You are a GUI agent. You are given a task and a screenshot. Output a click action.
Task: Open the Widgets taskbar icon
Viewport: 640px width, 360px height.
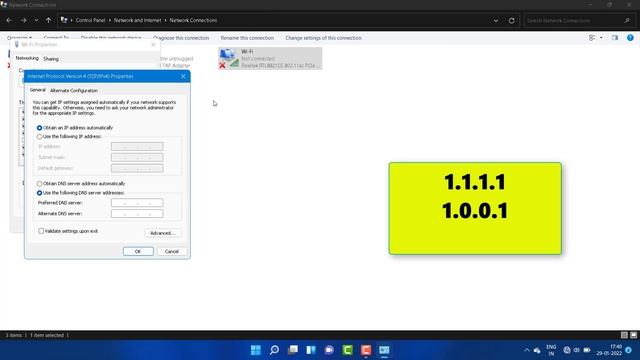tap(311, 350)
